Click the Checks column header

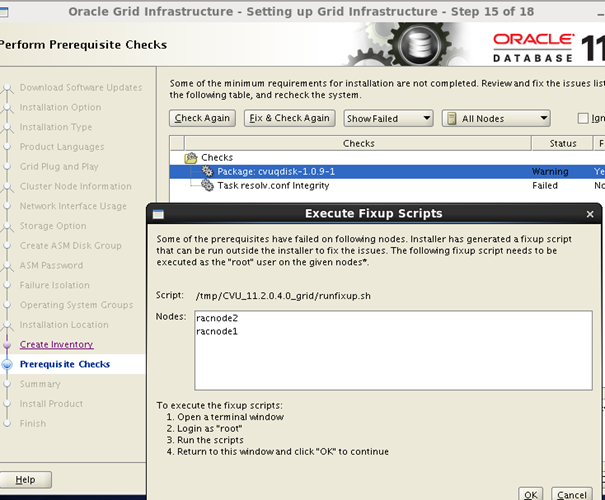point(358,143)
